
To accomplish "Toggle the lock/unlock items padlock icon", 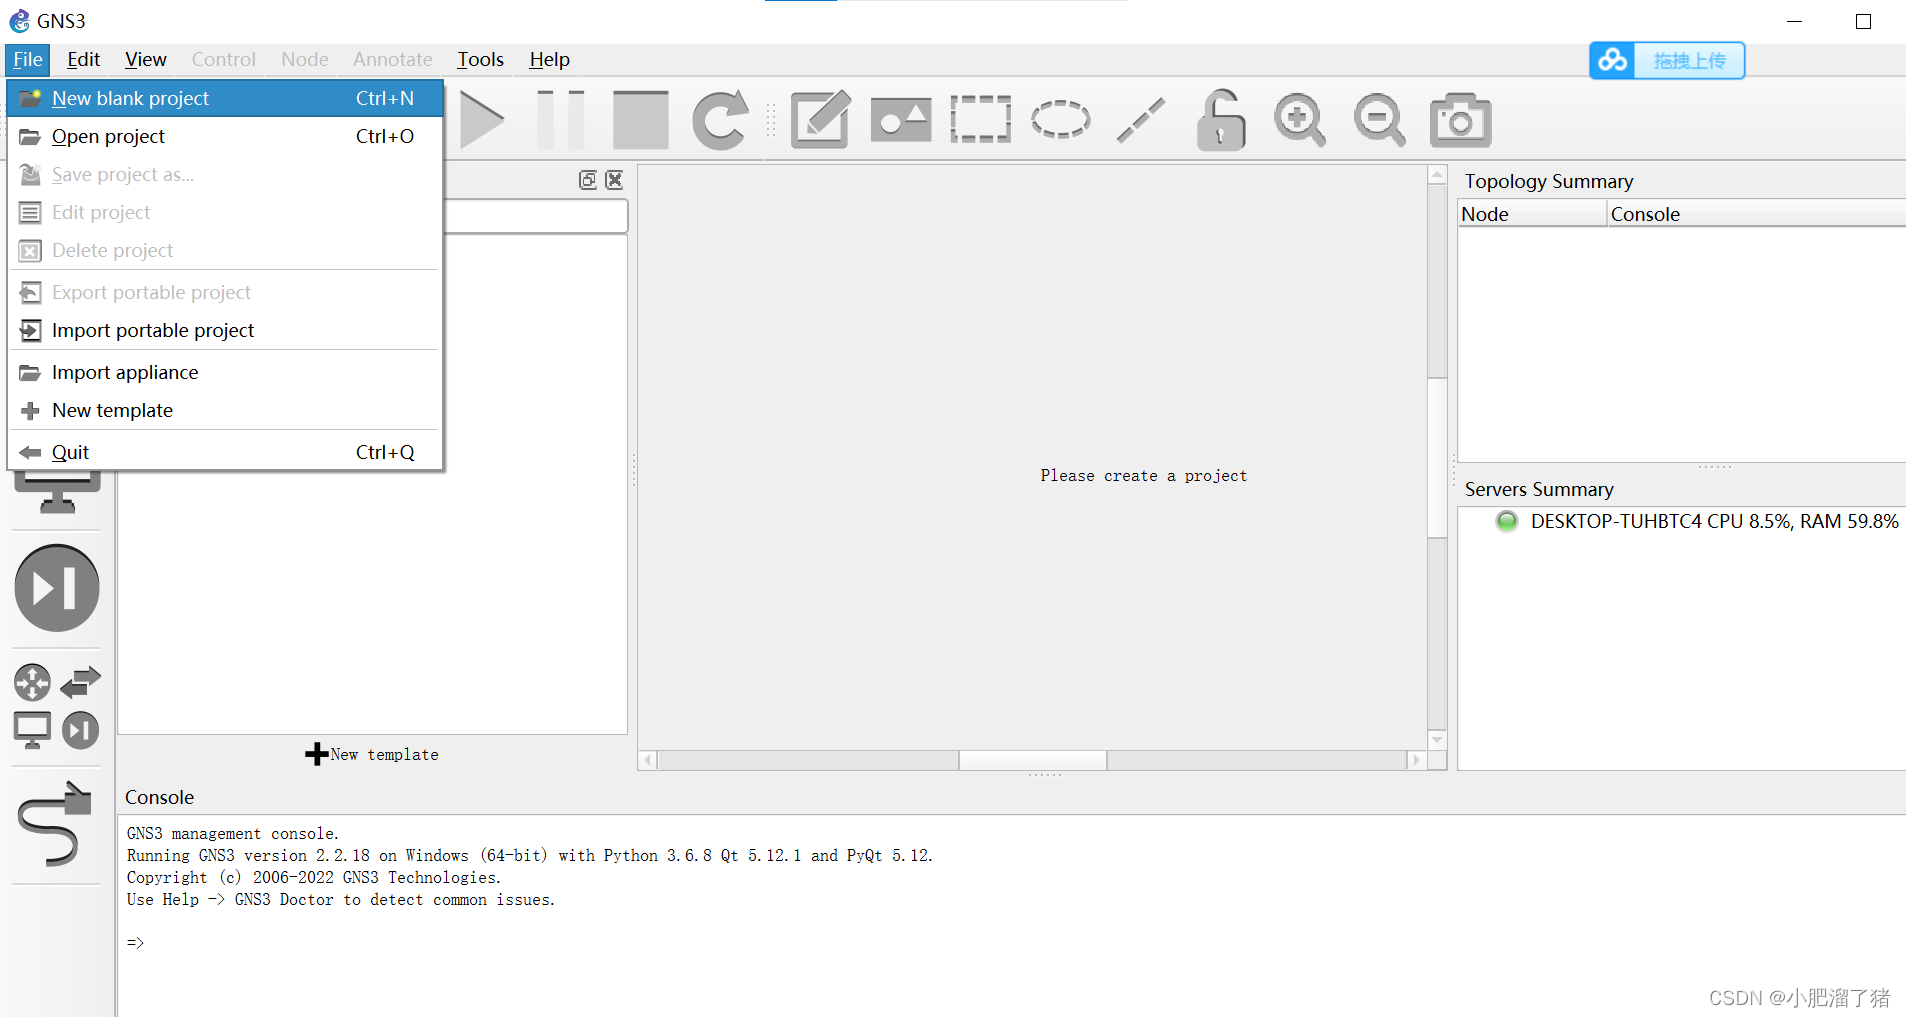I will click(1220, 120).
